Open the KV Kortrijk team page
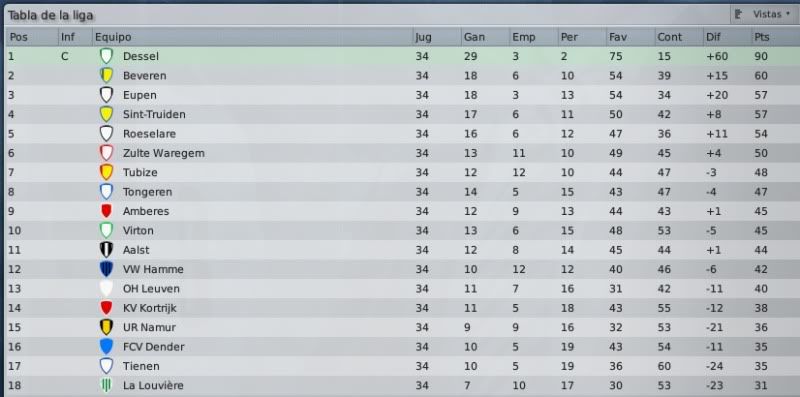The height and width of the screenshot is (397, 800). (x=149, y=308)
